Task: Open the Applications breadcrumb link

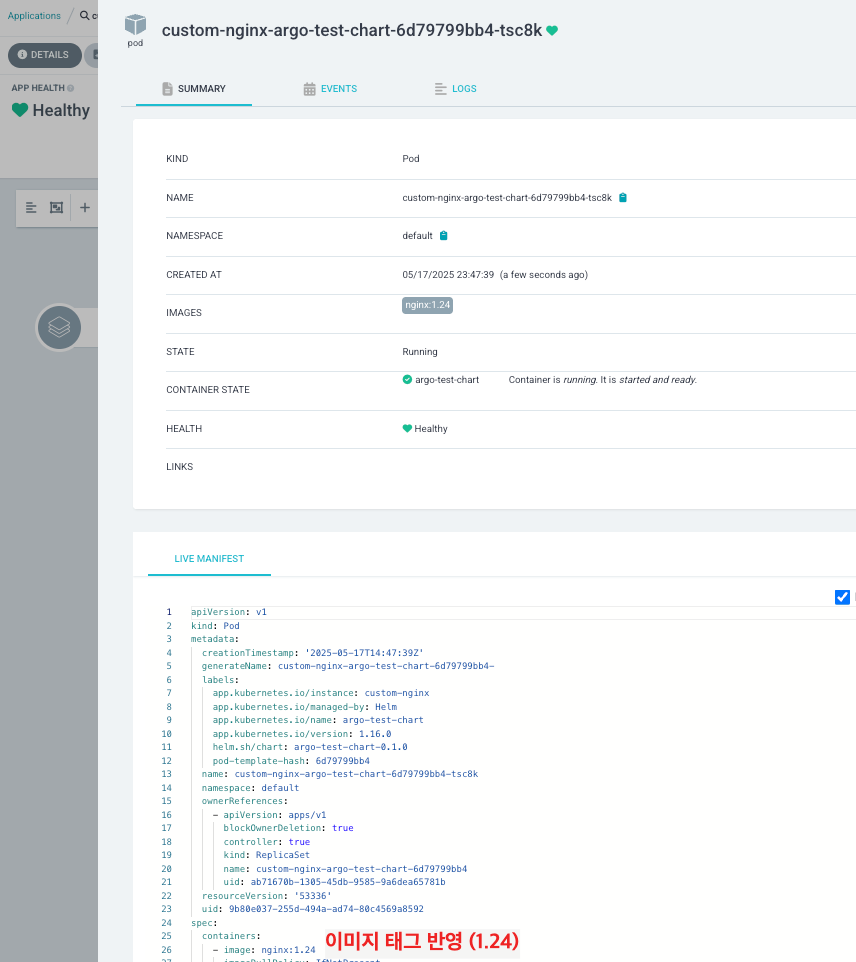Action: [x=34, y=15]
